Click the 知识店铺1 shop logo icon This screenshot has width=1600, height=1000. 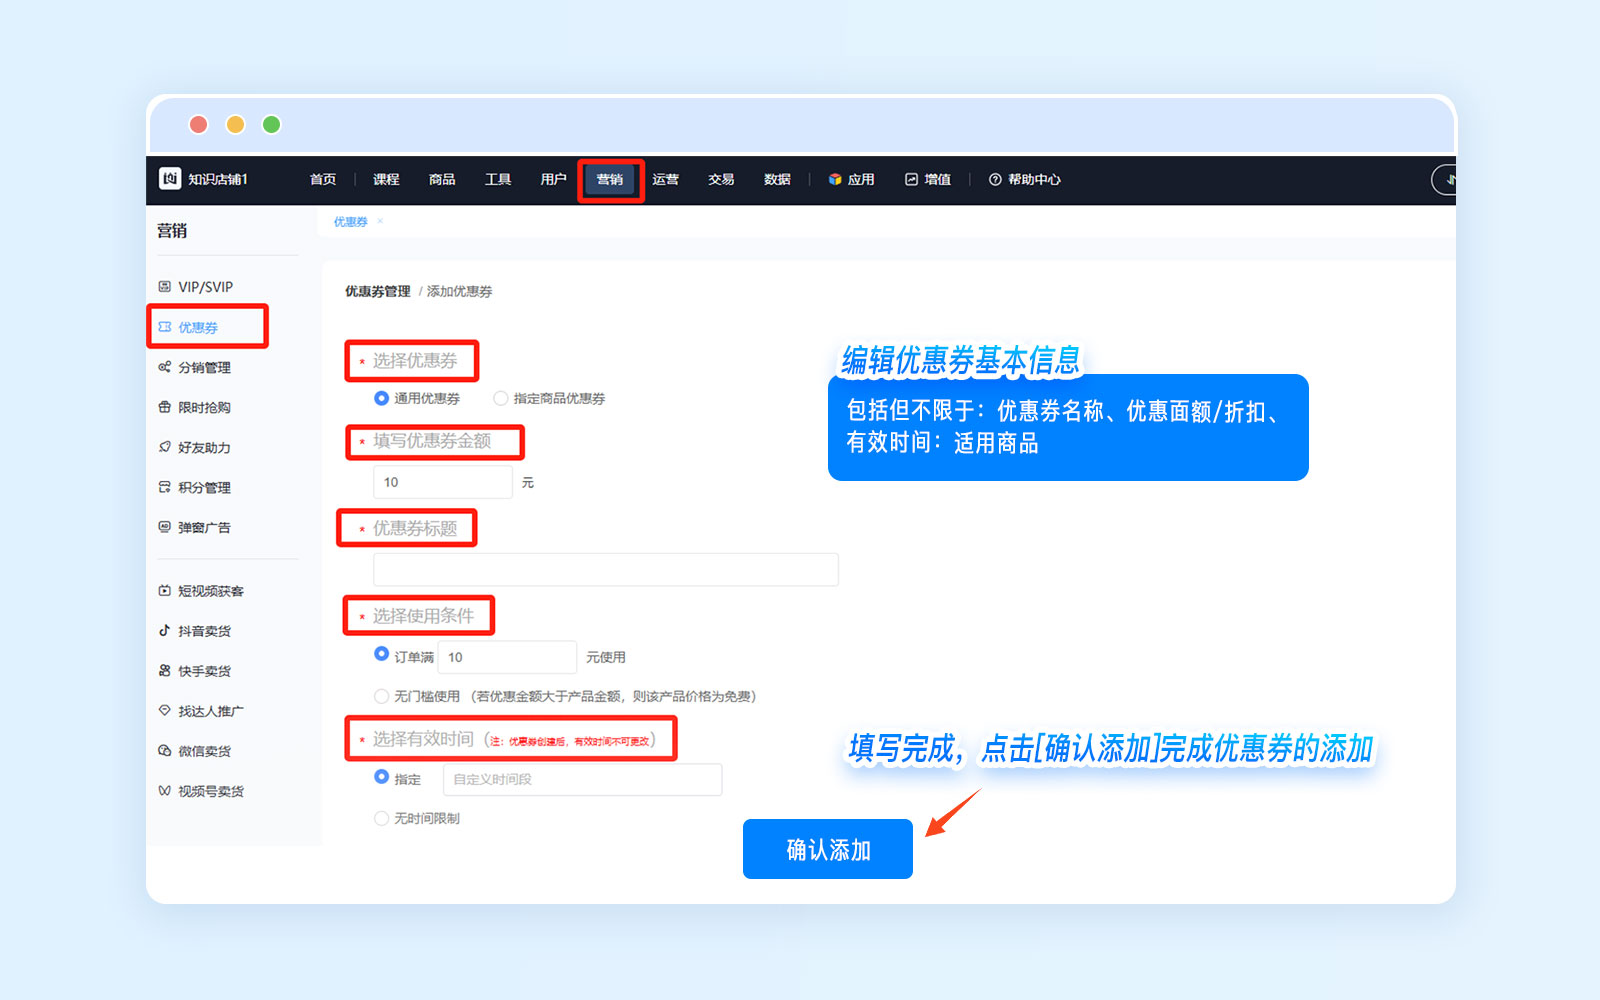170,178
